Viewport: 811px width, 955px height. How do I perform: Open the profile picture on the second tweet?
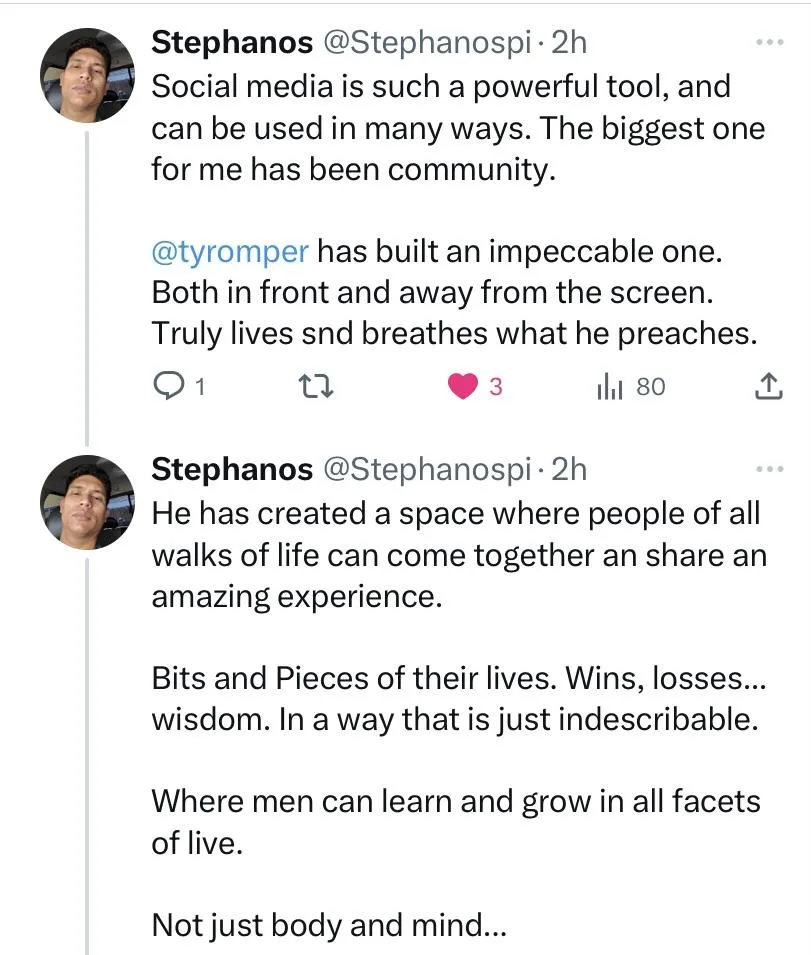click(86, 500)
